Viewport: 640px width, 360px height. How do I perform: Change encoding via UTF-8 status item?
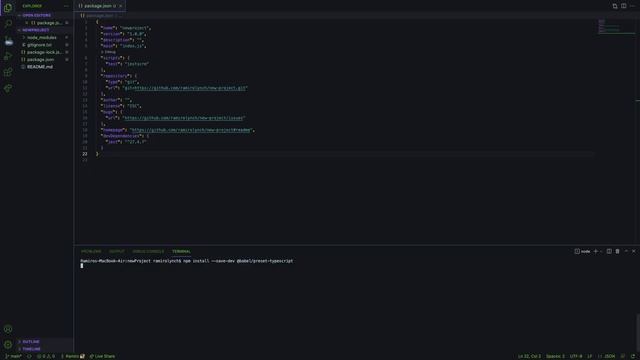[576, 356]
